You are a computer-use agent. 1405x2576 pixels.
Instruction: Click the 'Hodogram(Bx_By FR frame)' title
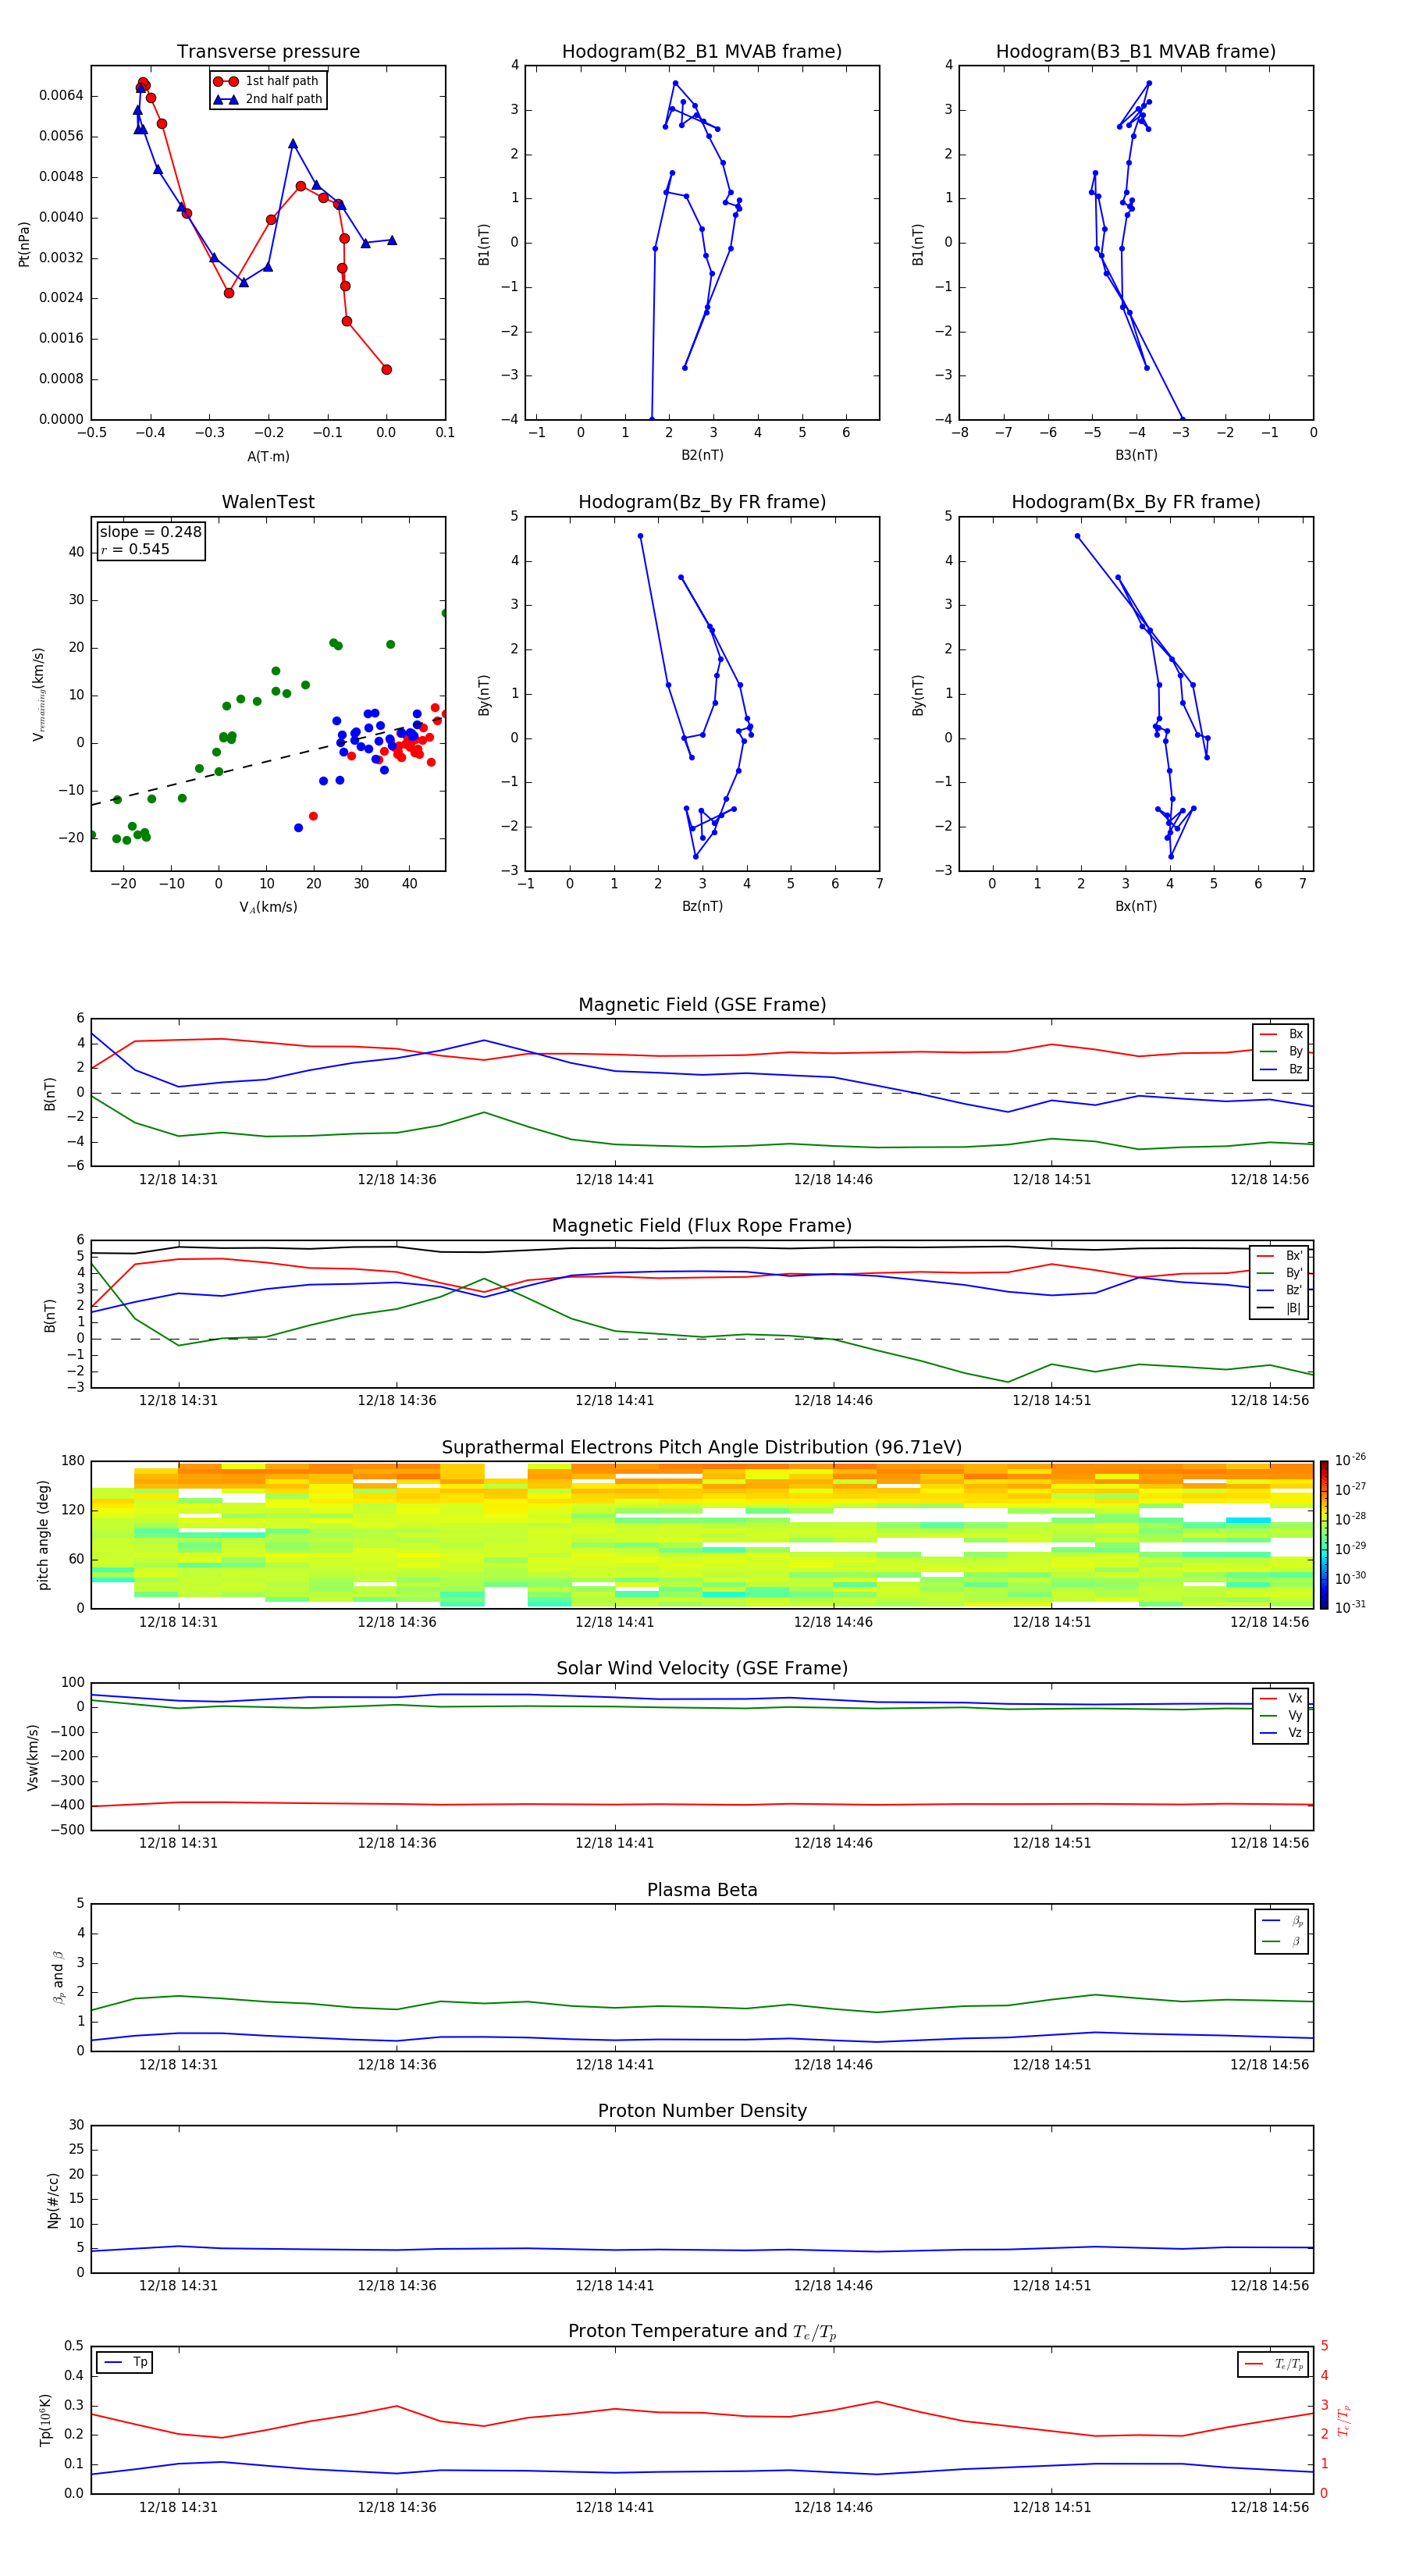tap(1136, 502)
